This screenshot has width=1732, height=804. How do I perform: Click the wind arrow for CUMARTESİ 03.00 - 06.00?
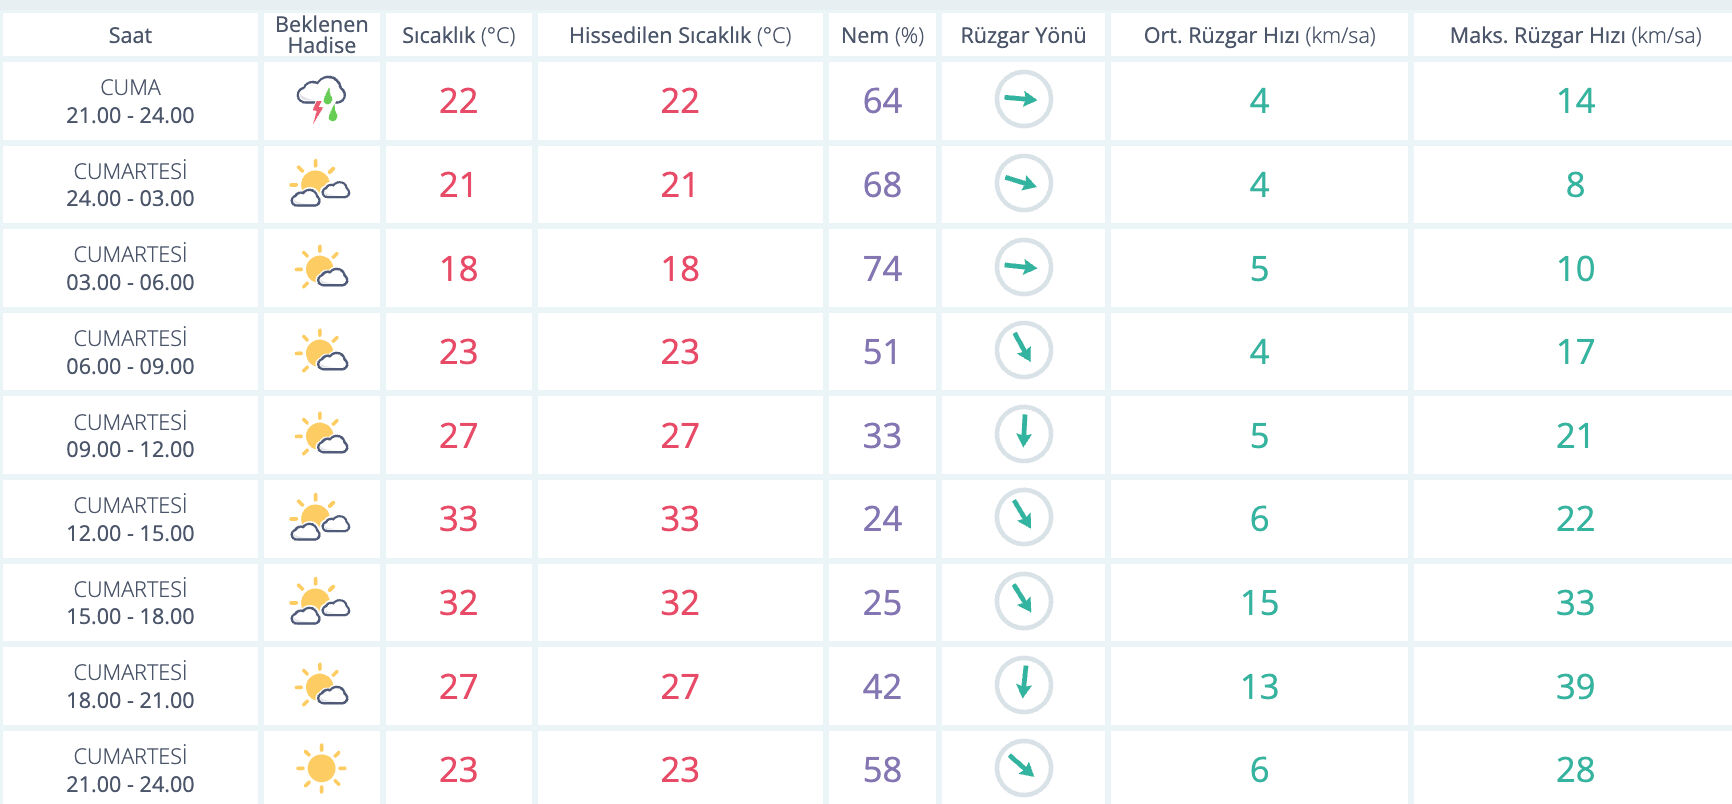pyautogui.click(x=1023, y=268)
